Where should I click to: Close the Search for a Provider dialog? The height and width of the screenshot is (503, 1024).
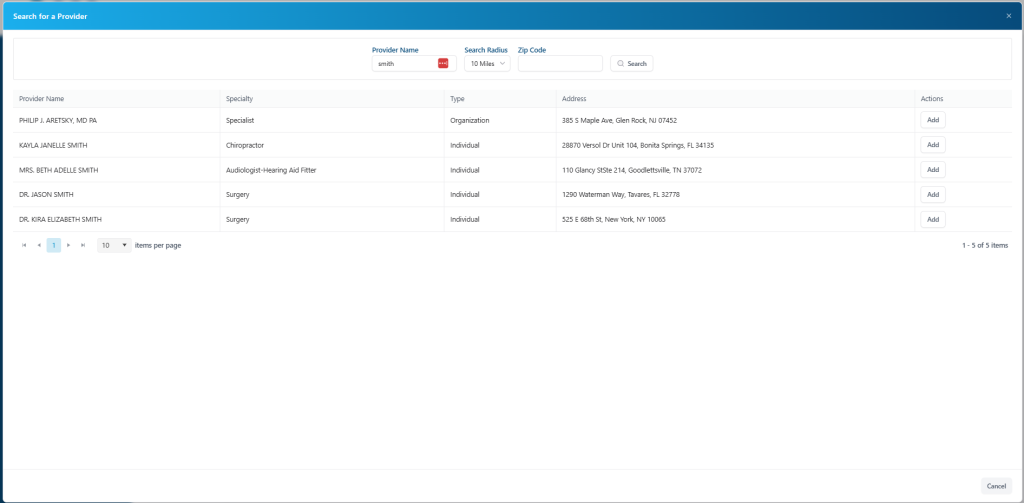click(1008, 16)
